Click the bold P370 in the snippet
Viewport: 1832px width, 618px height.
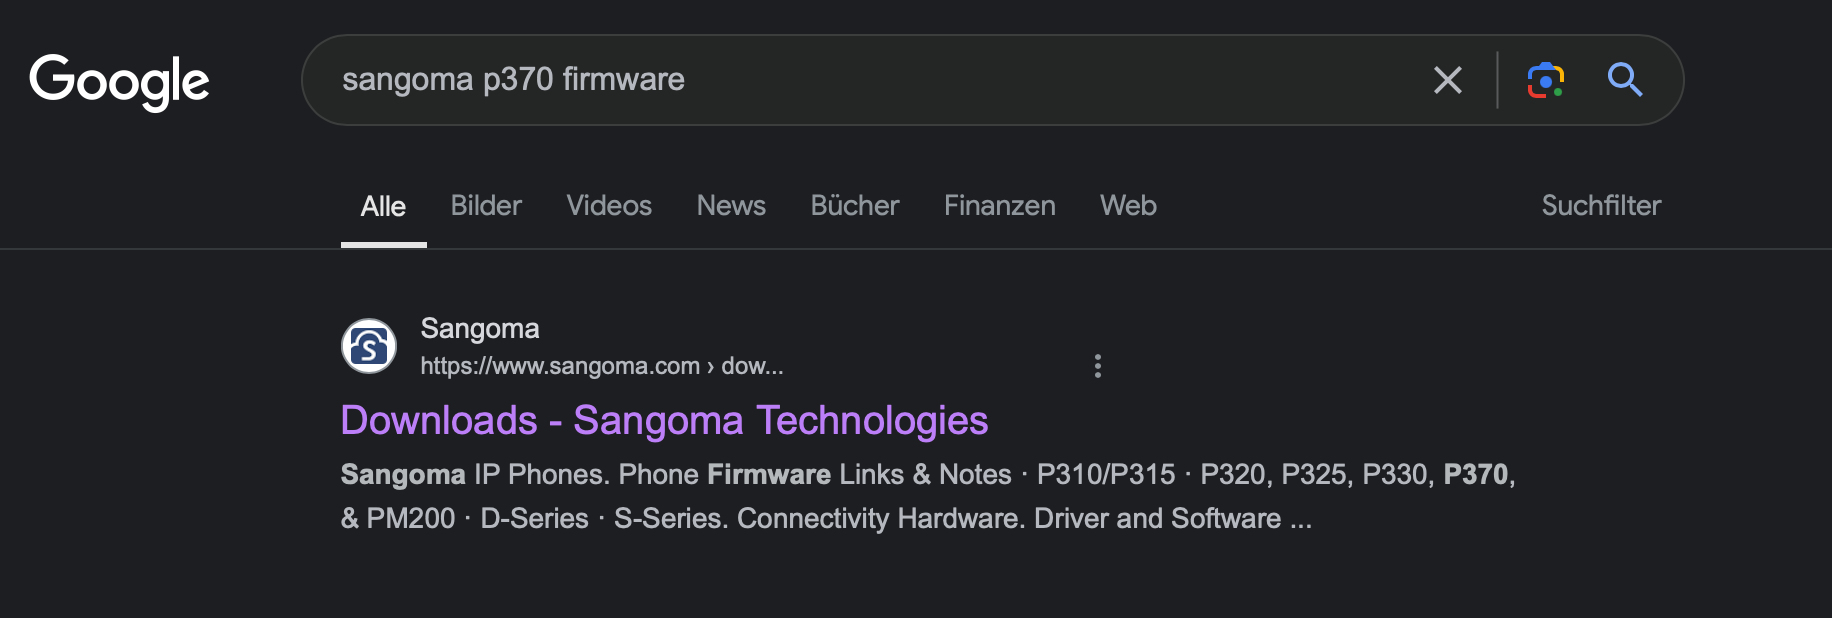pos(1475,474)
